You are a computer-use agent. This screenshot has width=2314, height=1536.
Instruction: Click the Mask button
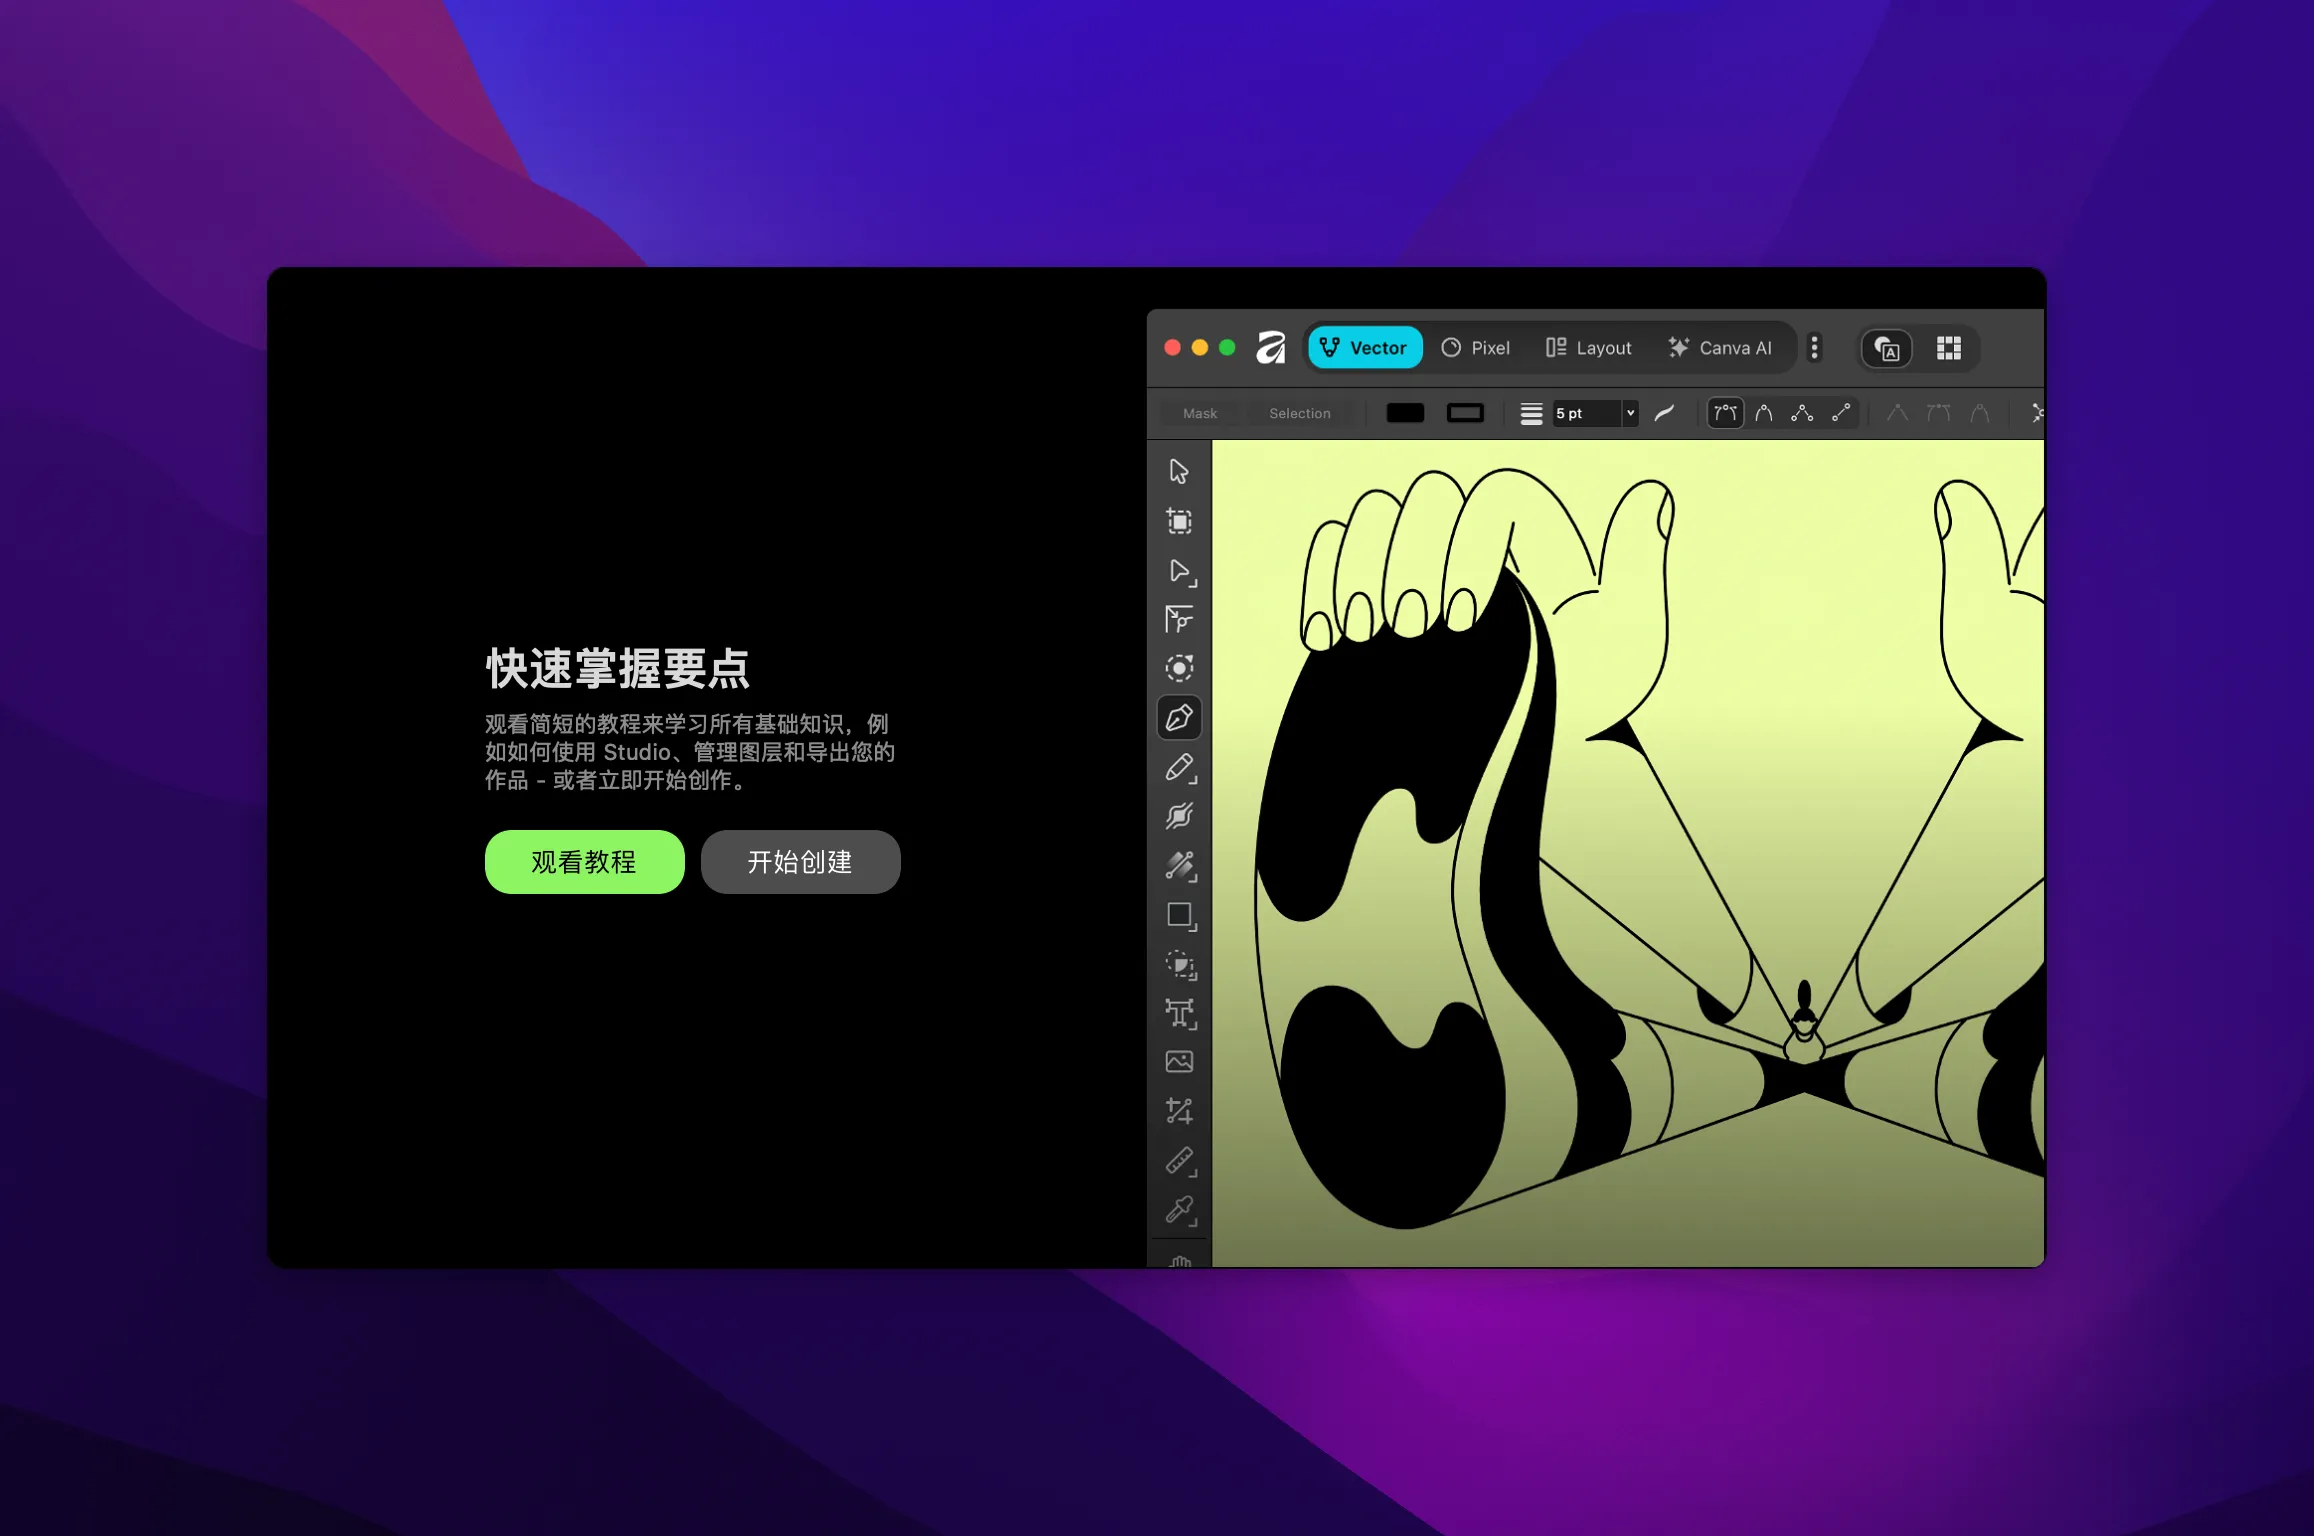click(1200, 414)
